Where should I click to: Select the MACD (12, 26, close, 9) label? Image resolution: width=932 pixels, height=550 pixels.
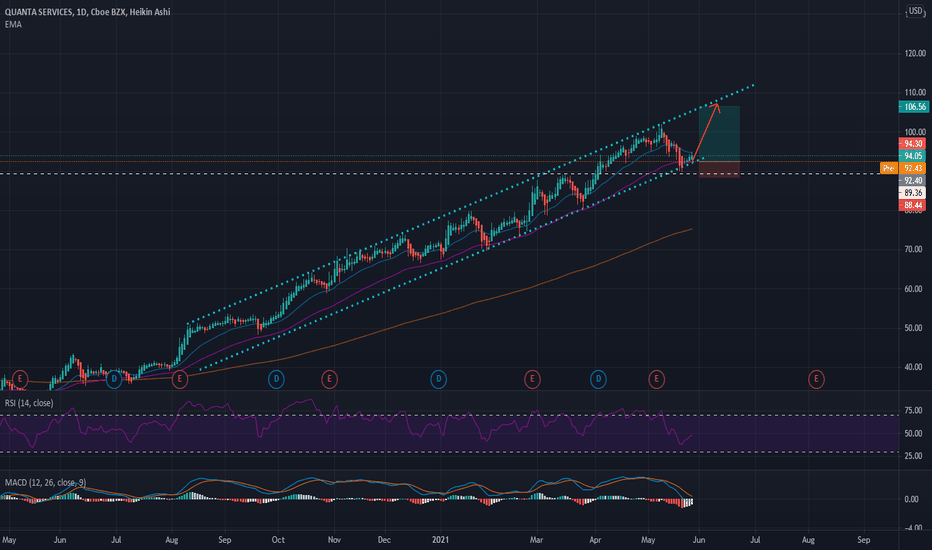[x=45, y=482]
